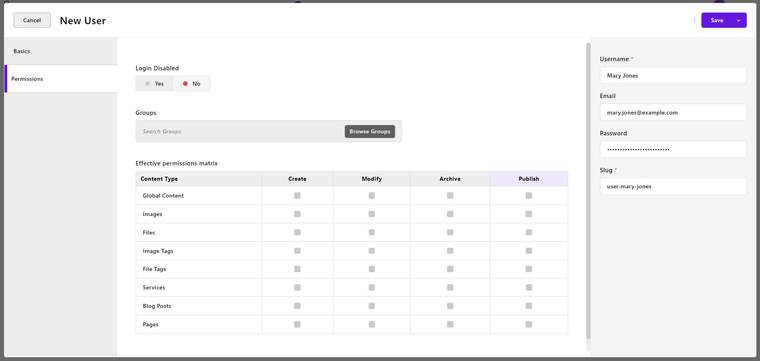Screen dimensions: 760x361
Task: Set Login Disabled to No
Action: (x=191, y=83)
